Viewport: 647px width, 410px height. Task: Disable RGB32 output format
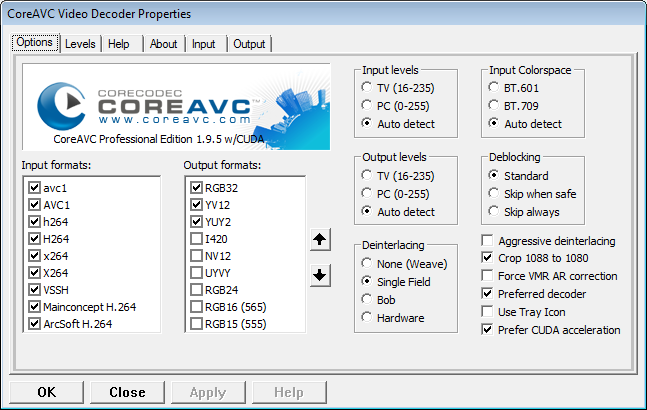pyautogui.click(x=196, y=188)
